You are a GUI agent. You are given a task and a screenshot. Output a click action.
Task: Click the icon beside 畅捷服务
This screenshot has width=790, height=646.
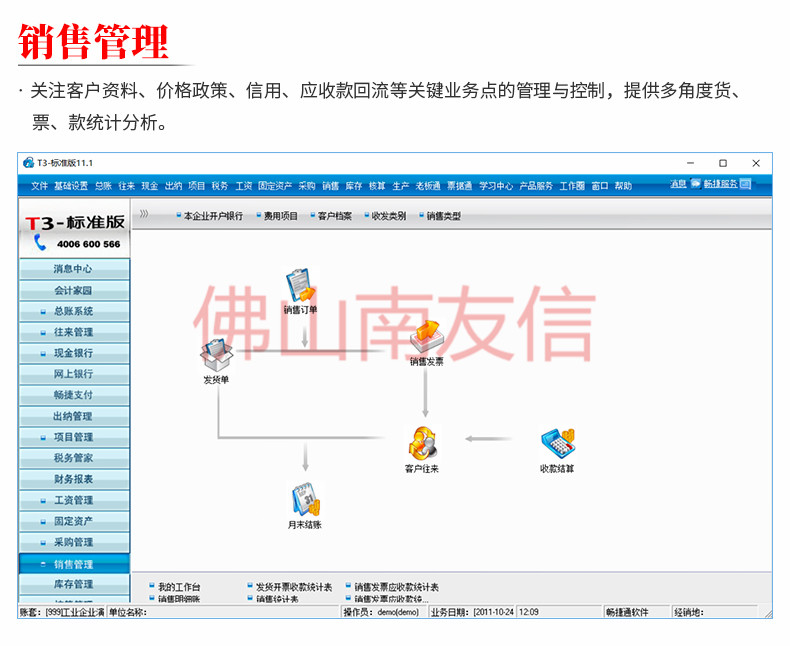click(745, 183)
